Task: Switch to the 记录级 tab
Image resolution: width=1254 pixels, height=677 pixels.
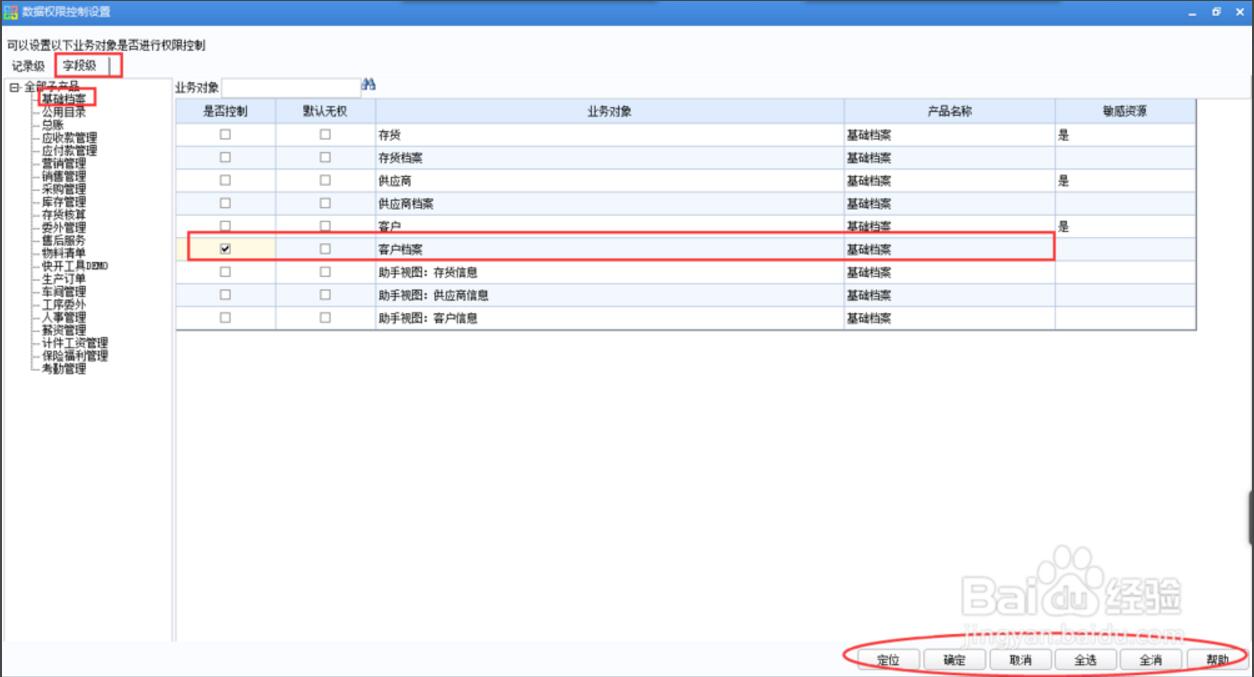Action: tap(28, 66)
